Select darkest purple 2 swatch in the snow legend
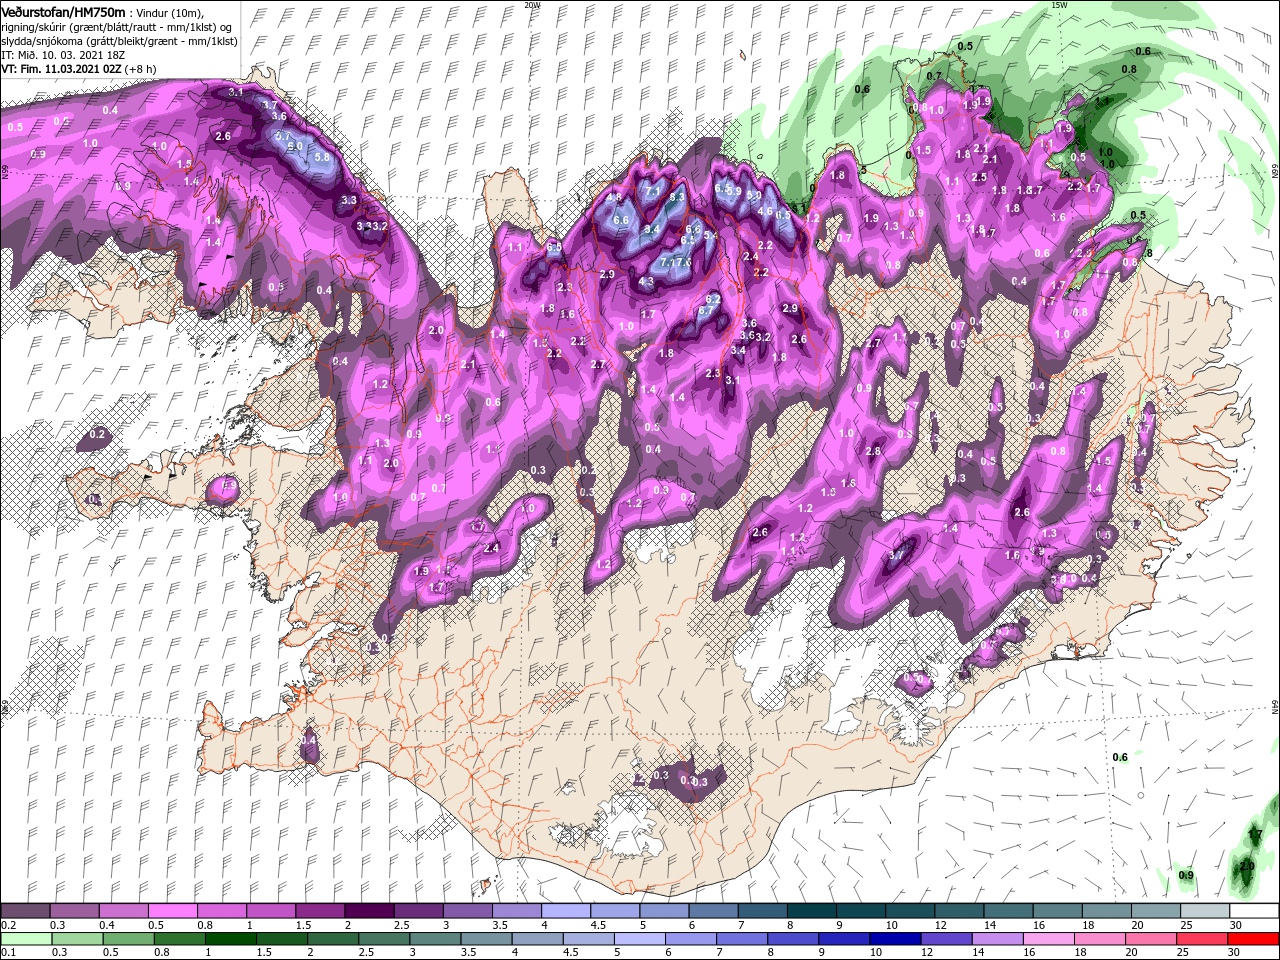This screenshot has height=960, width=1280. tap(369, 912)
